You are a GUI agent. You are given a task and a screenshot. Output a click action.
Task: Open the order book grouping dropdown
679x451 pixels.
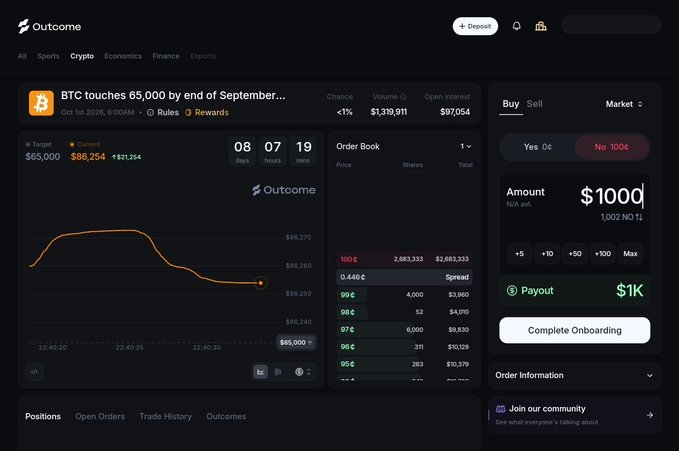[x=466, y=146]
